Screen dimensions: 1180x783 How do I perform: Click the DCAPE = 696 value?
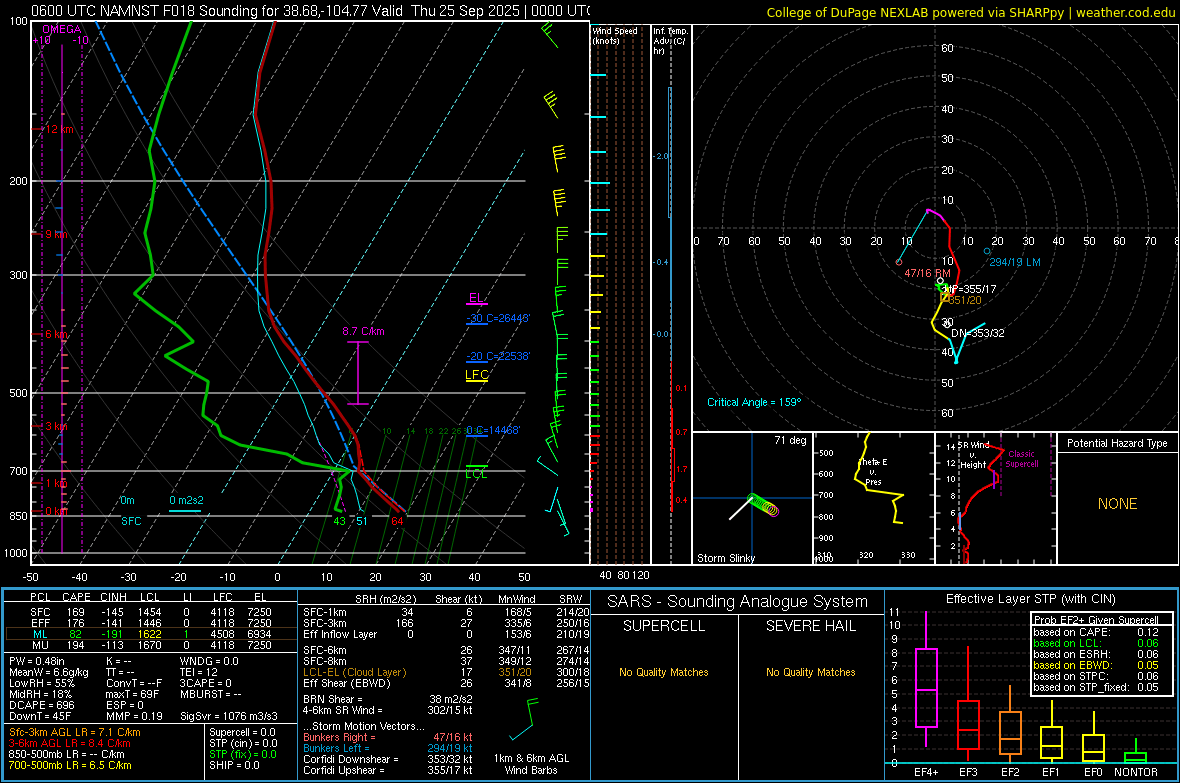tap(41, 705)
